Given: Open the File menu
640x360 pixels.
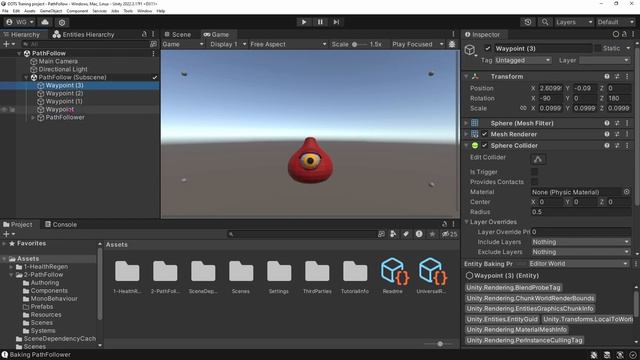Looking at the screenshot, I should coord(5,11).
